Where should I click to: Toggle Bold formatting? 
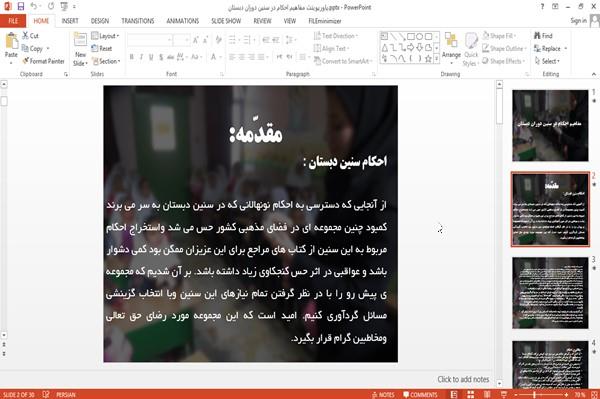[132, 57]
